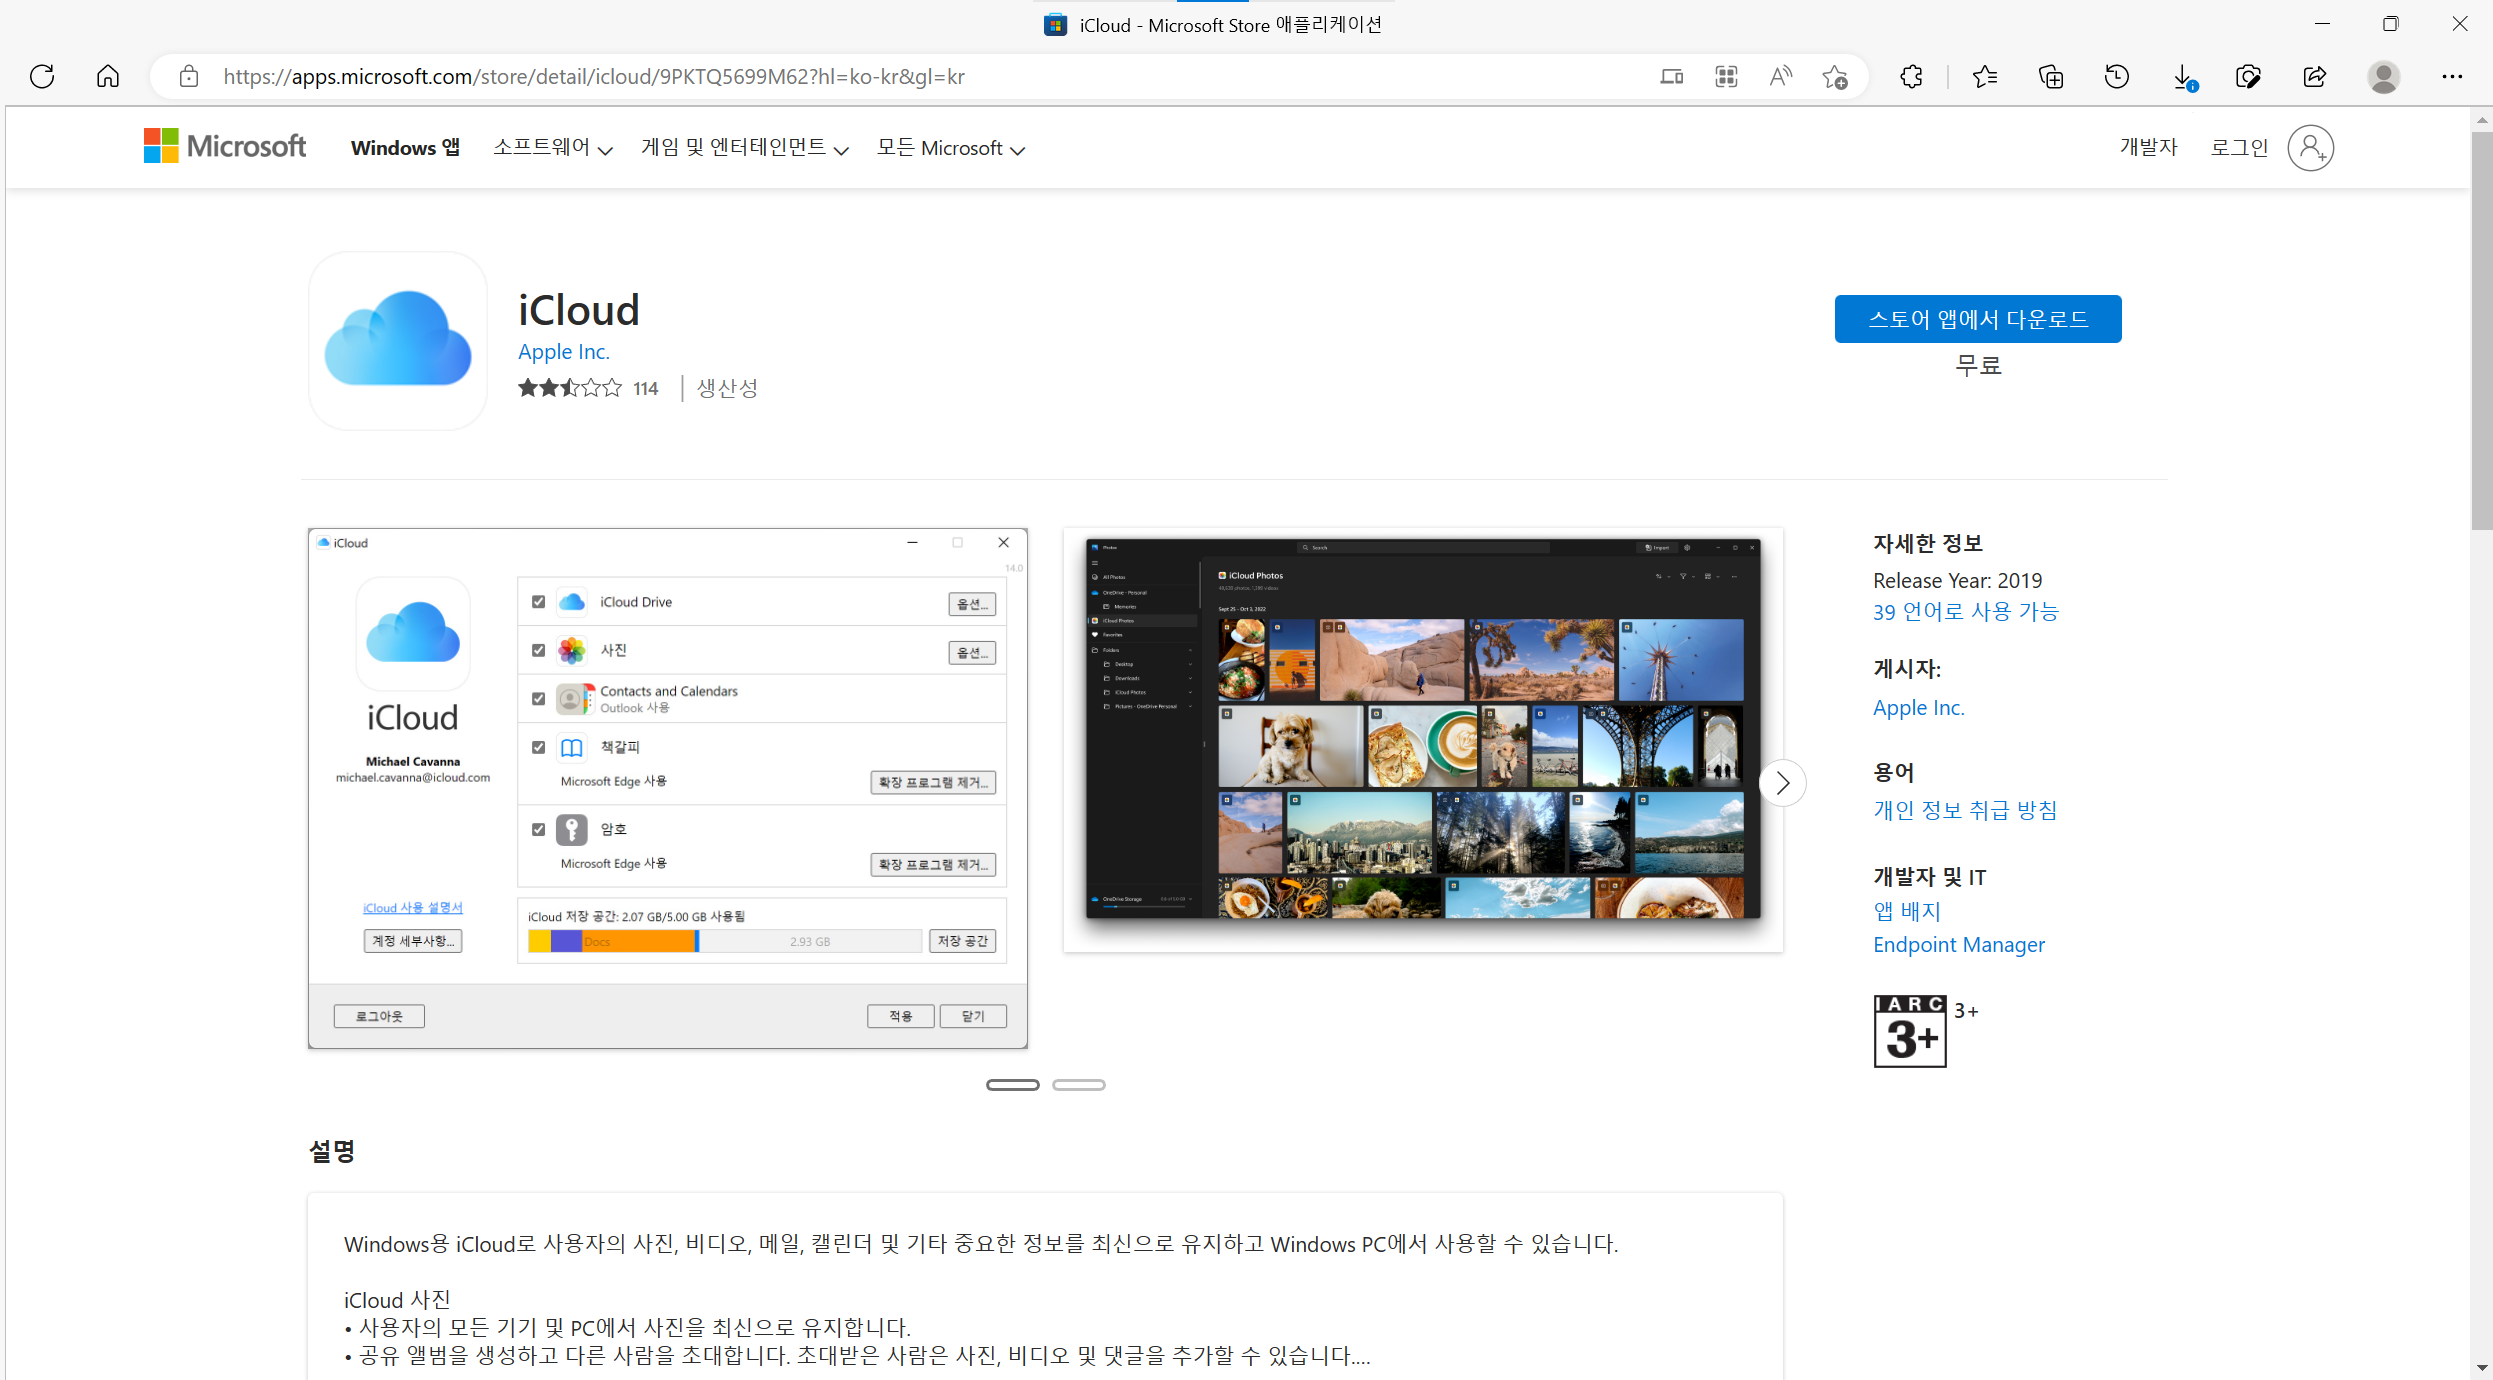Screen dimensions: 2493x1380
Task: Open Collections panel
Action: (x=2051, y=77)
